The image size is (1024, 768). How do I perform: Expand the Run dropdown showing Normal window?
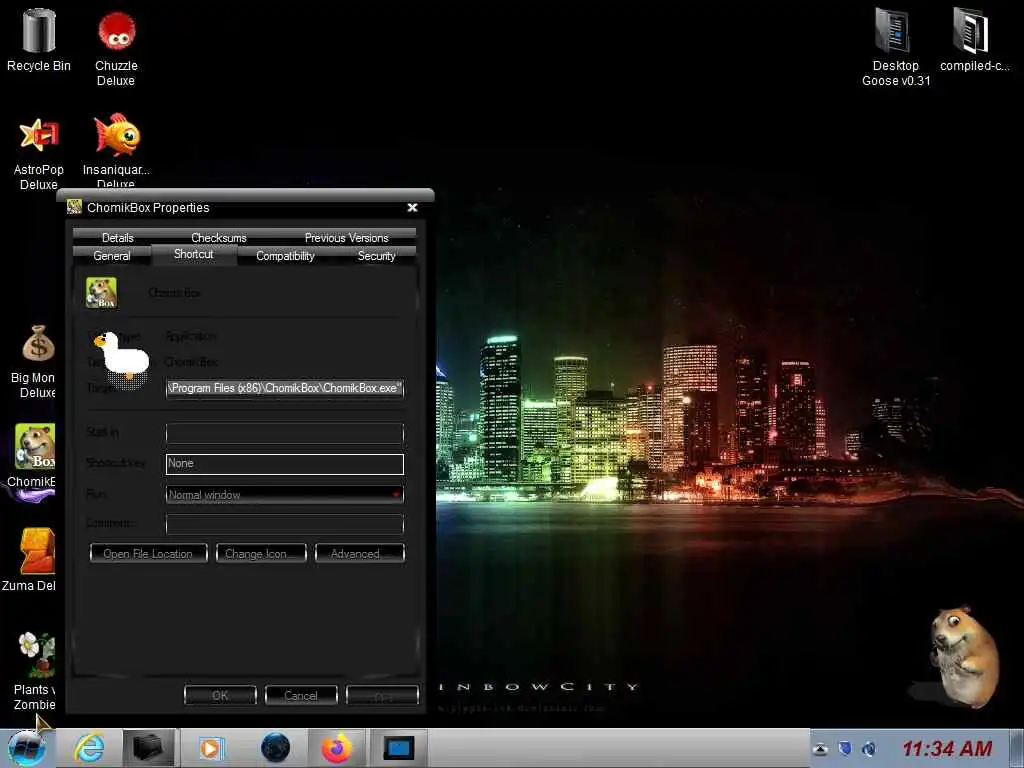click(285, 494)
